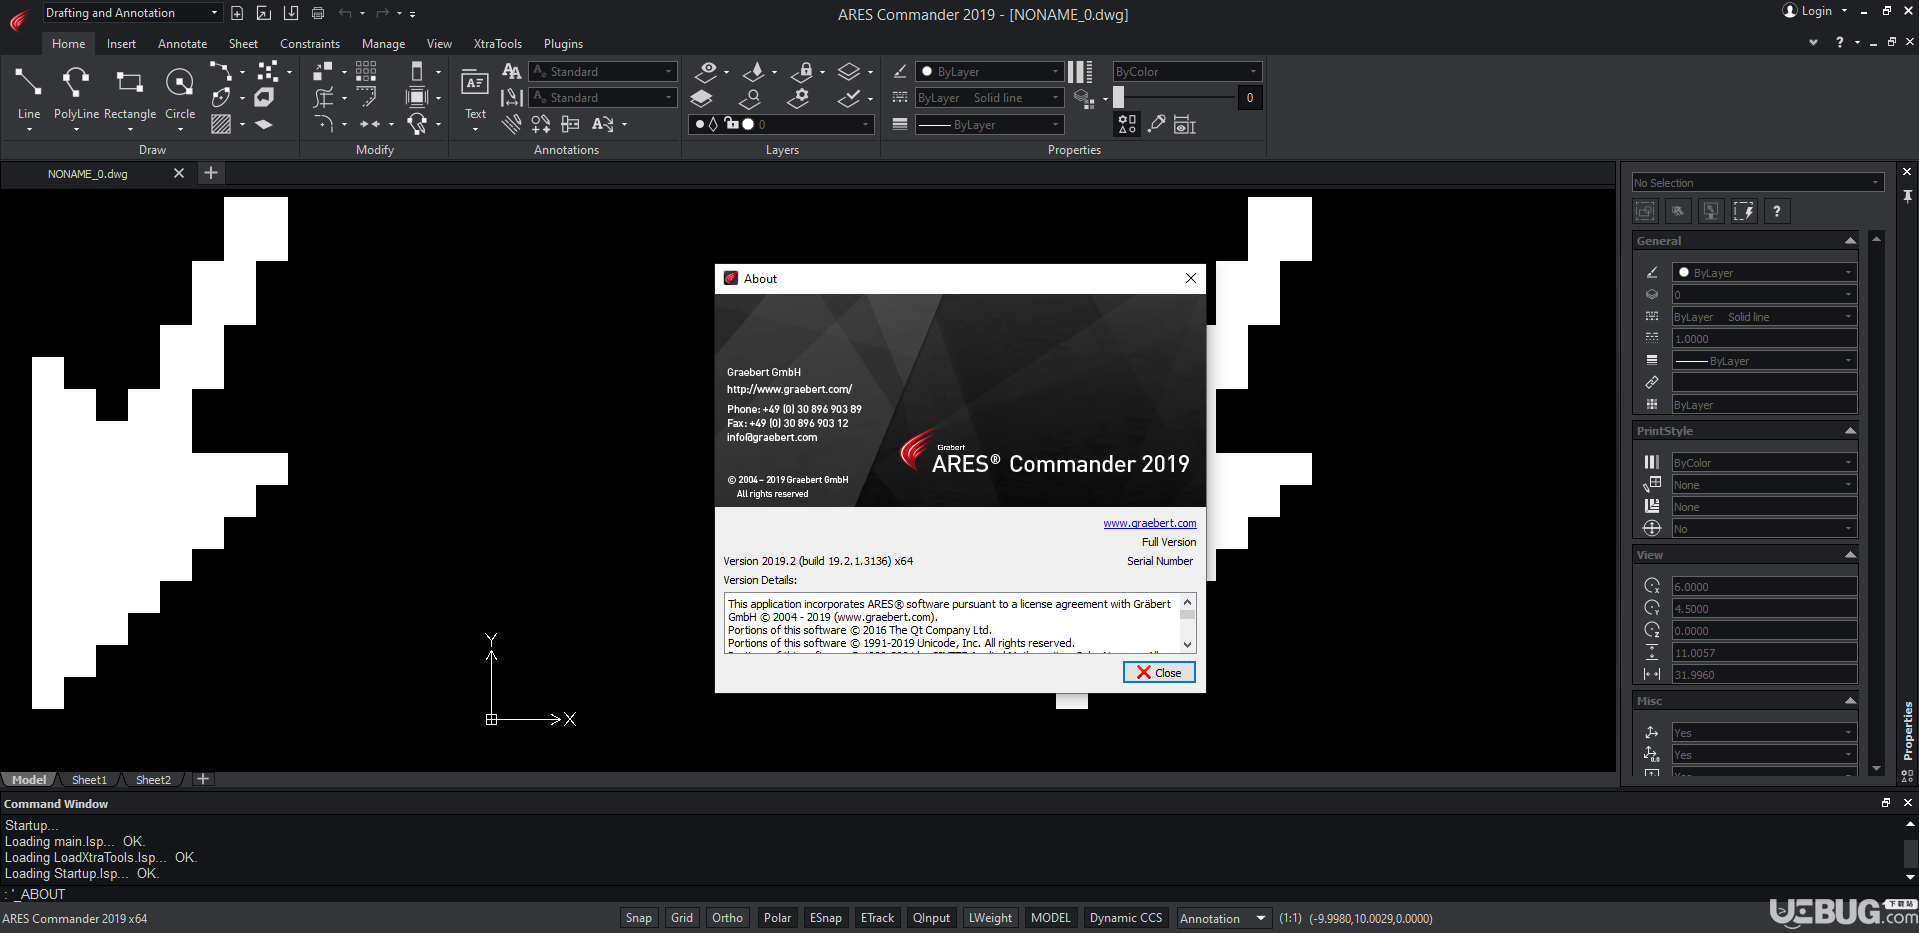1919x933 pixels.
Task: Switch to the Sheet1 layout tab
Action: 89,780
